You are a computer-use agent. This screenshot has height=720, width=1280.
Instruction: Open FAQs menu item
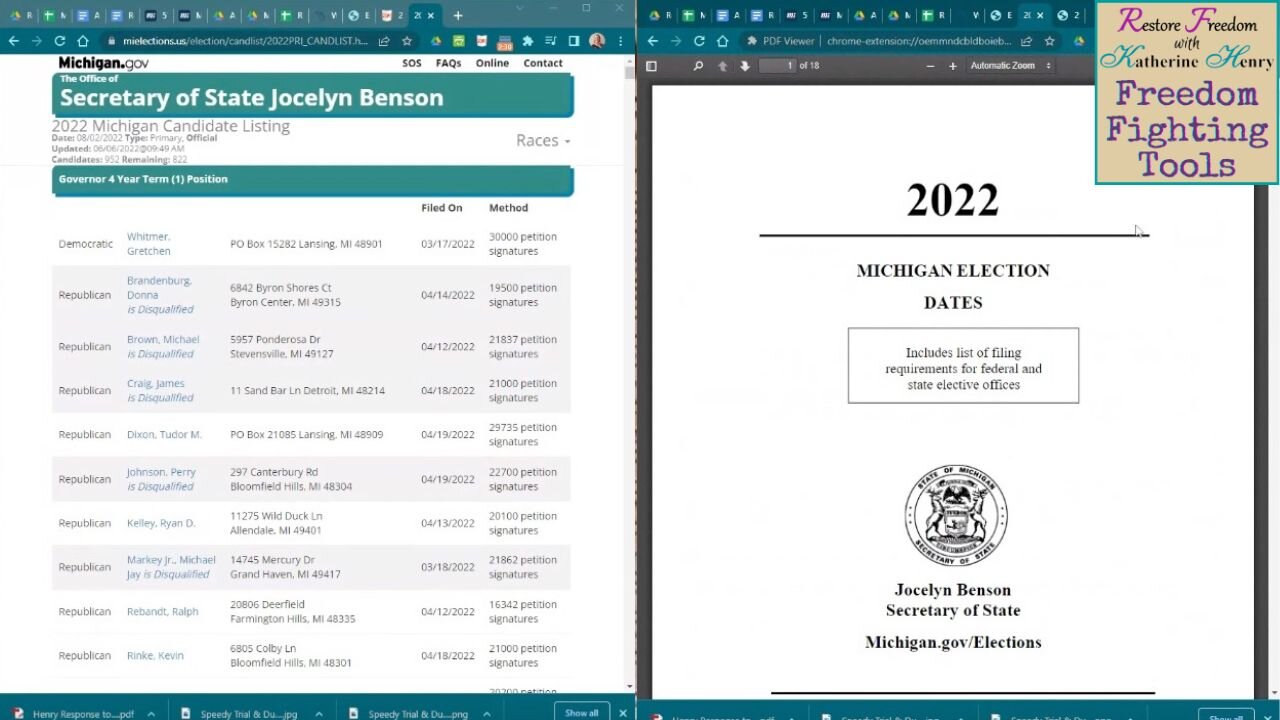pos(448,63)
